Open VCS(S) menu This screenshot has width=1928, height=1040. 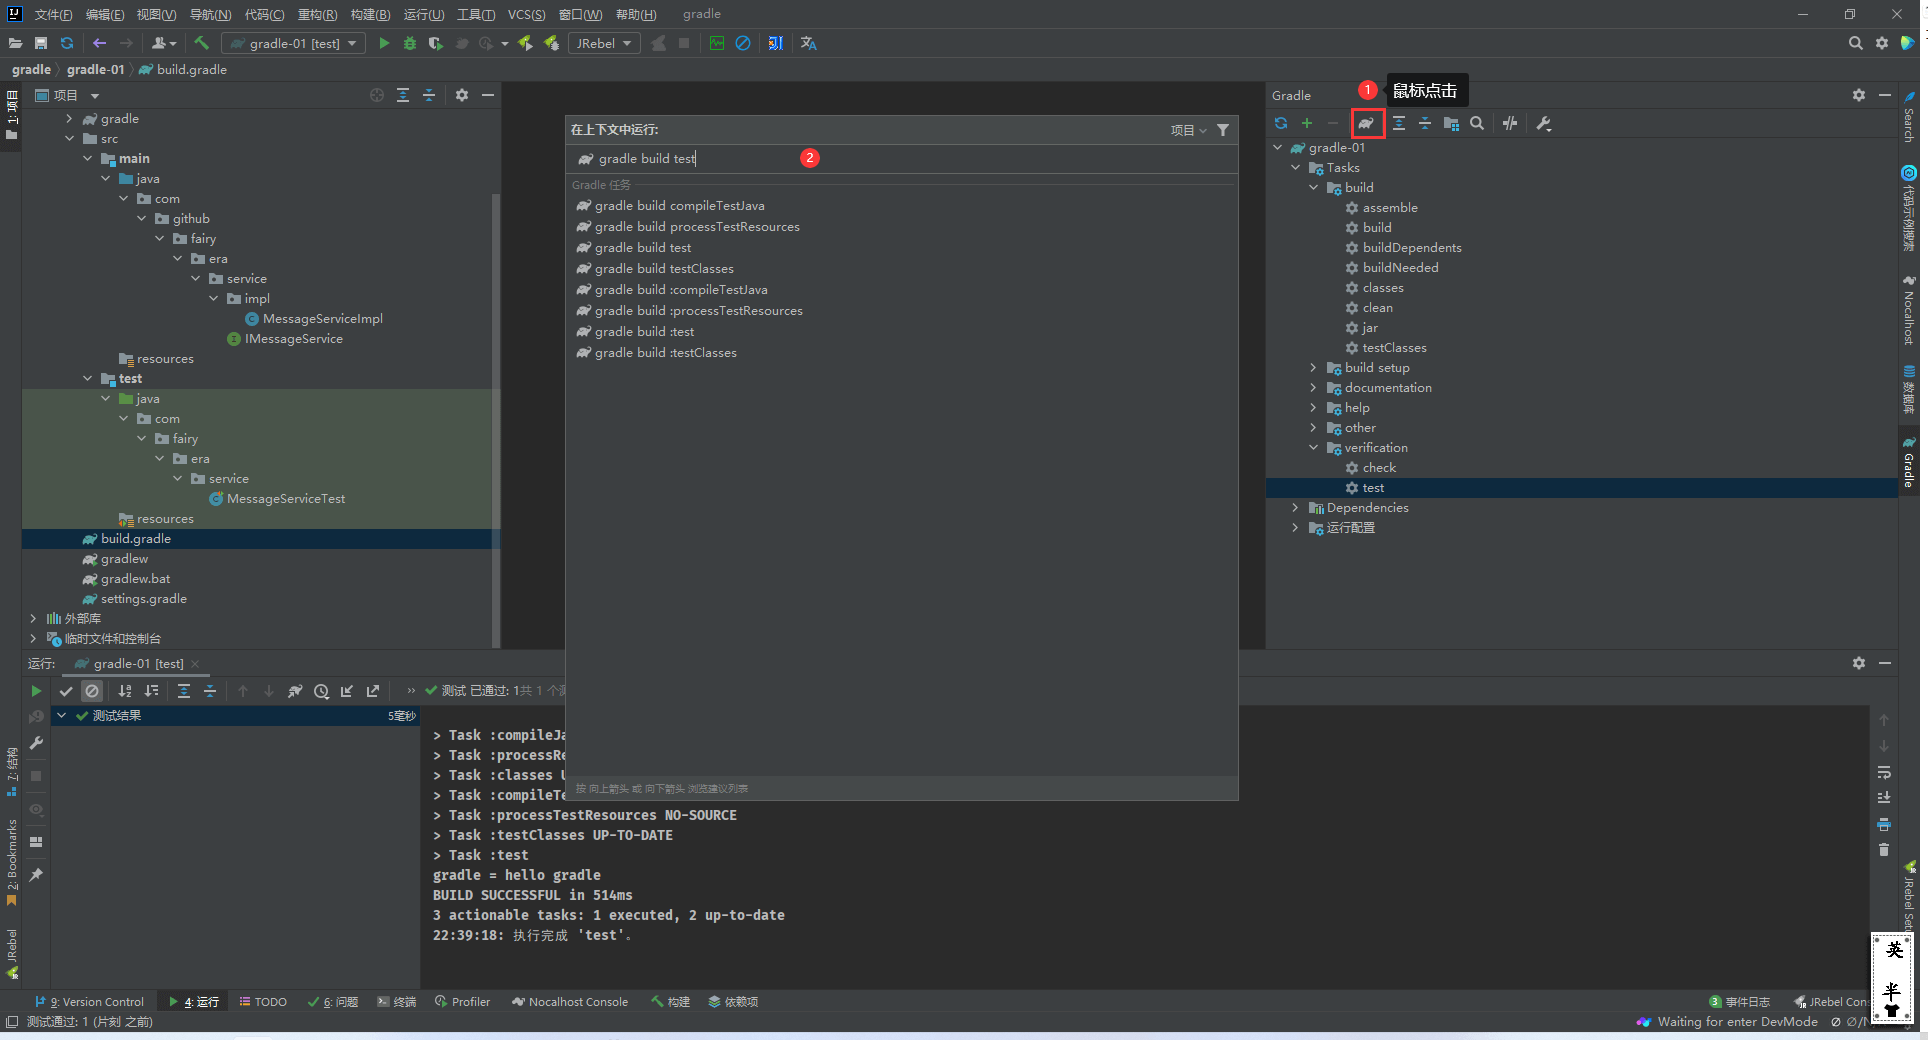[x=526, y=14]
